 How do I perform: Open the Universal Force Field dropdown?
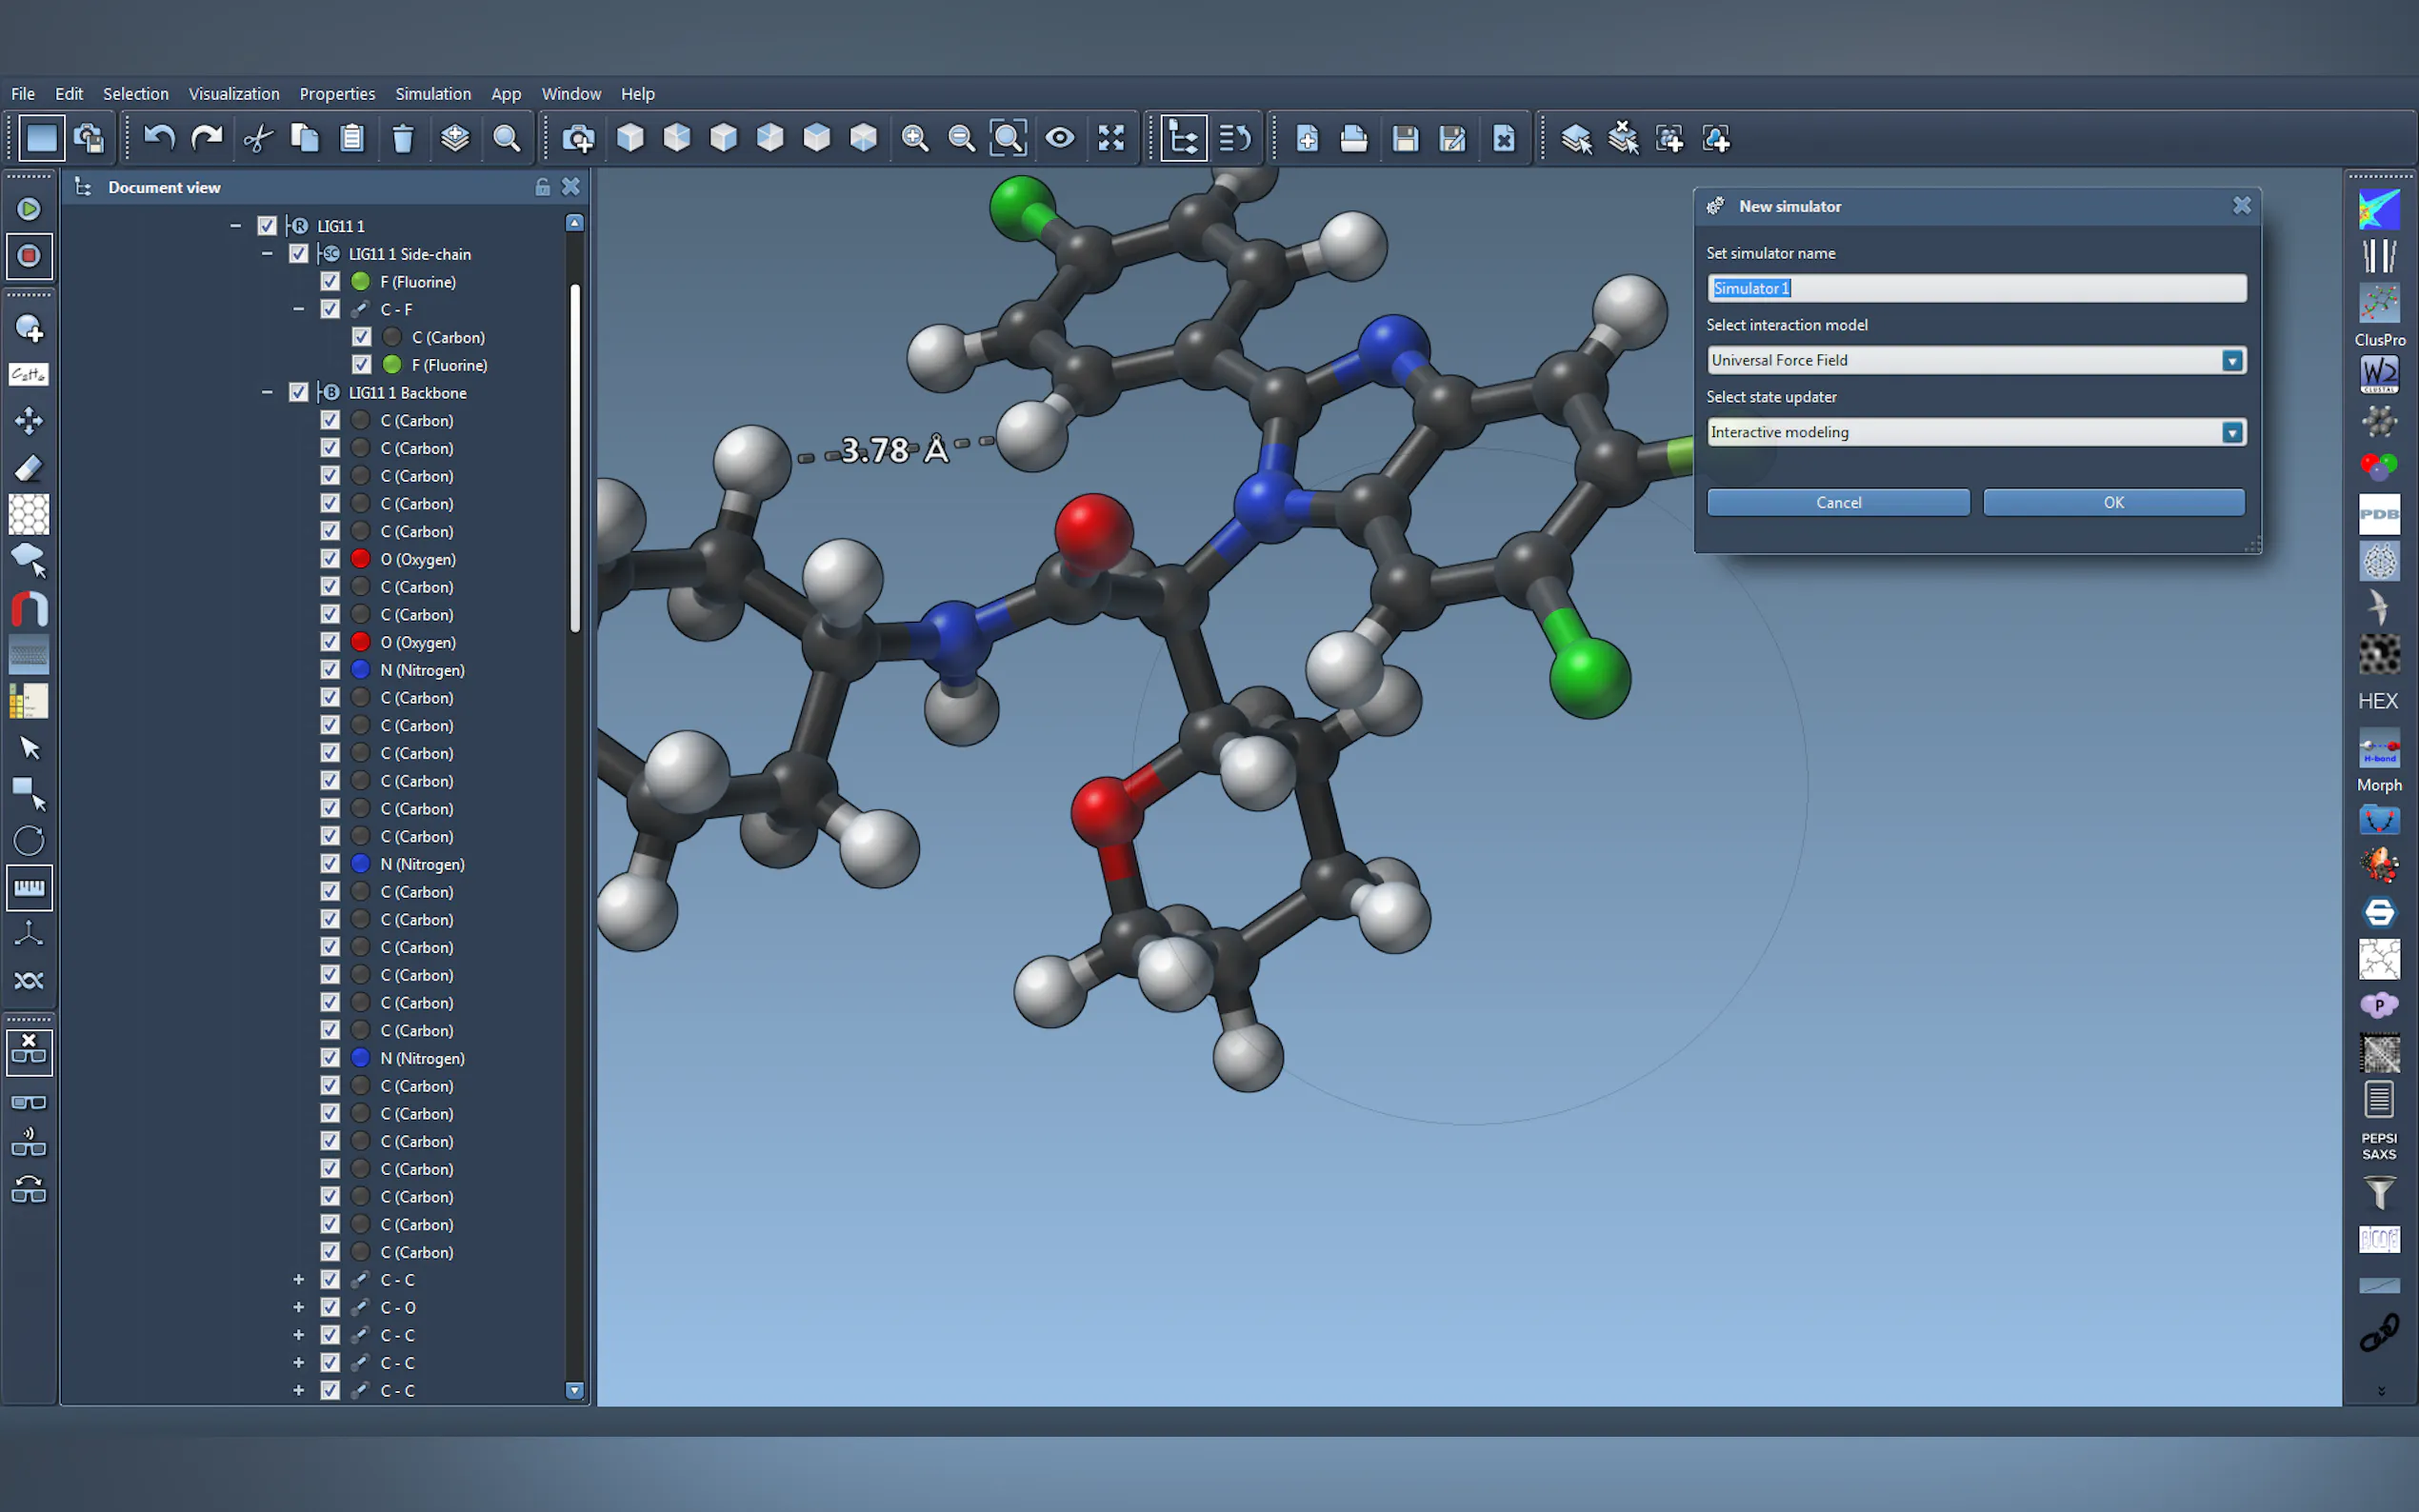pos(2231,361)
